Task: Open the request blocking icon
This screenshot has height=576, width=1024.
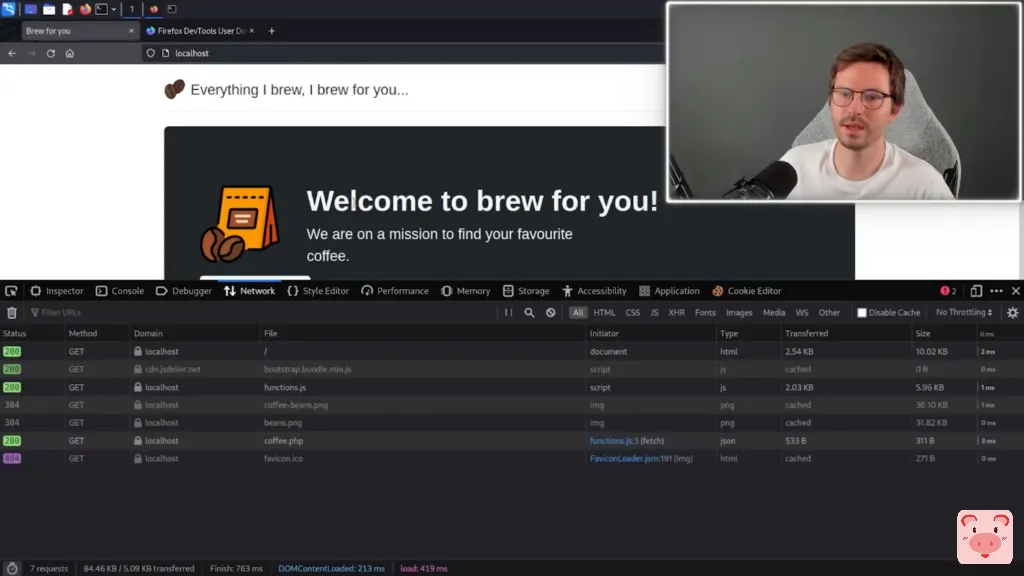Action: (551, 313)
